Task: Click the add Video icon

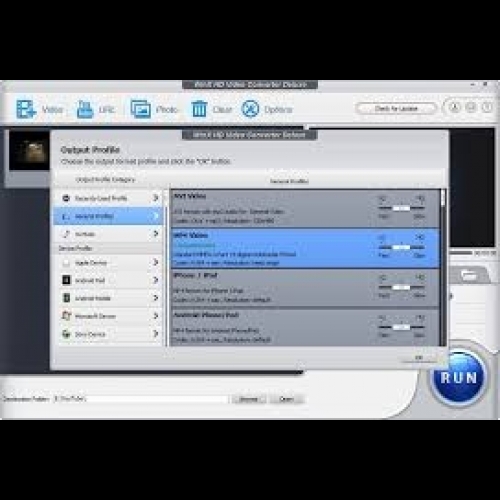Action: click(26, 109)
